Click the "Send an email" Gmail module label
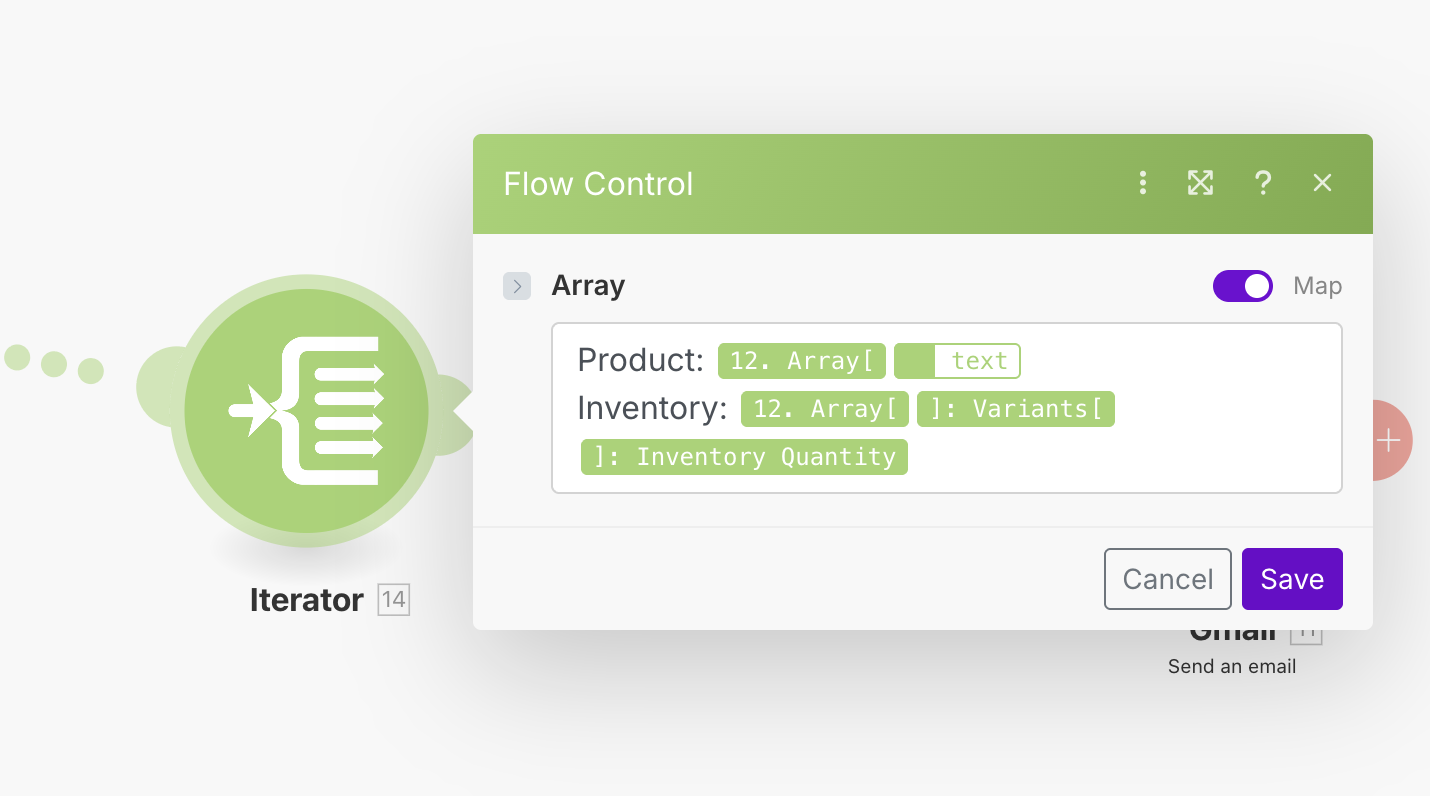The width and height of the screenshot is (1430, 796). pyautogui.click(x=1231, y=667)
